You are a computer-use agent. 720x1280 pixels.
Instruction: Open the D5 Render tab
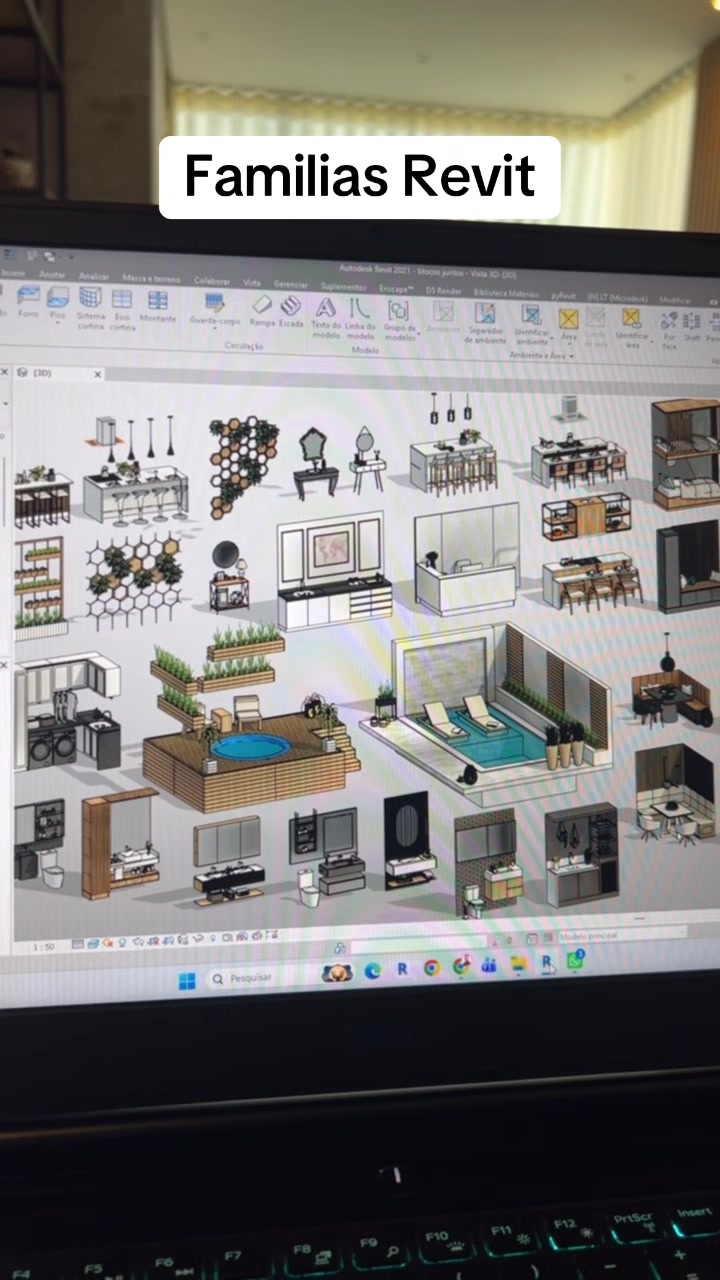[443, 290]
